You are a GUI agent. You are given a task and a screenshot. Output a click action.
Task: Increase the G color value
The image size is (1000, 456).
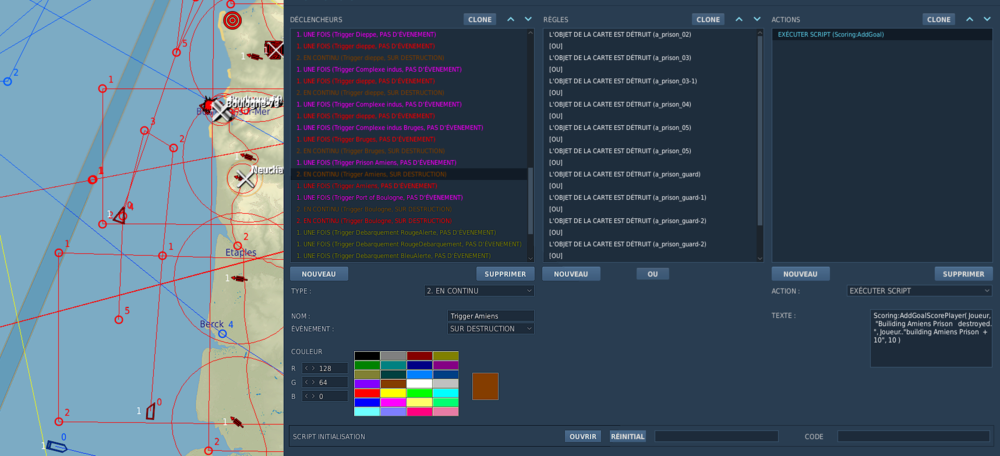[x=313, y=382]
